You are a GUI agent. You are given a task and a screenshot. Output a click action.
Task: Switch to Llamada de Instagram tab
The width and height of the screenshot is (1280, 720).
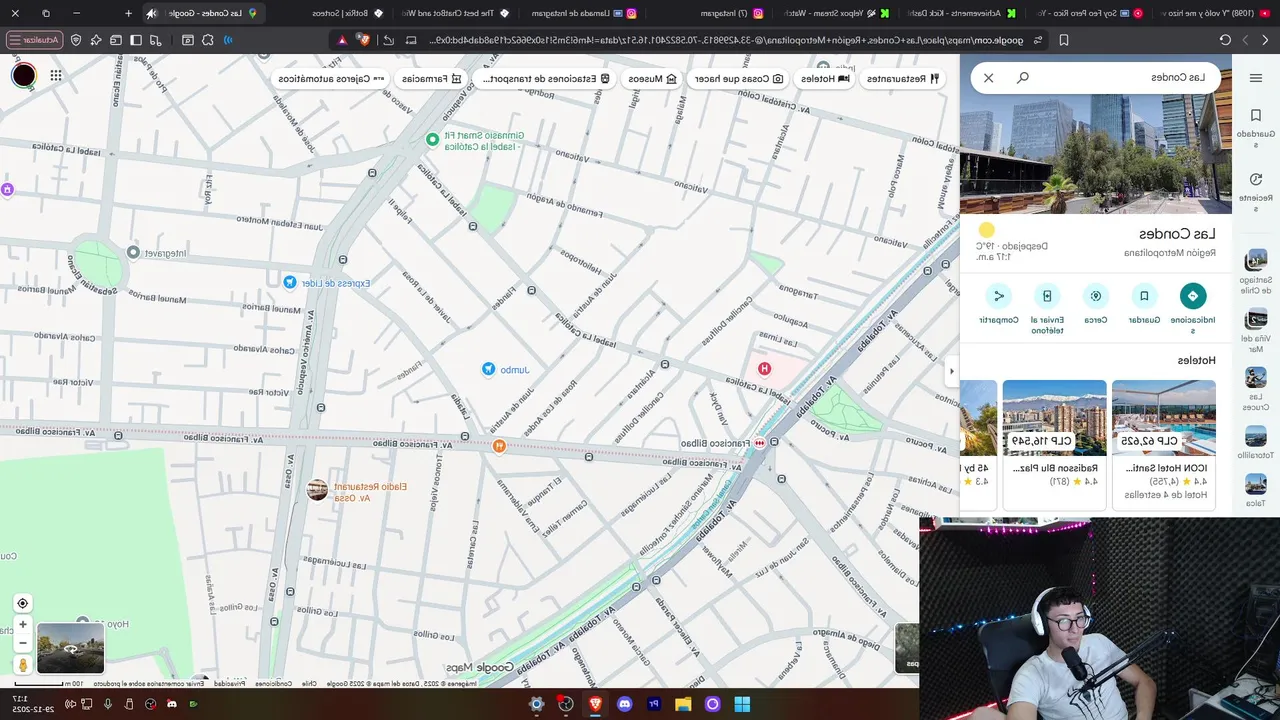pos(582,13)
